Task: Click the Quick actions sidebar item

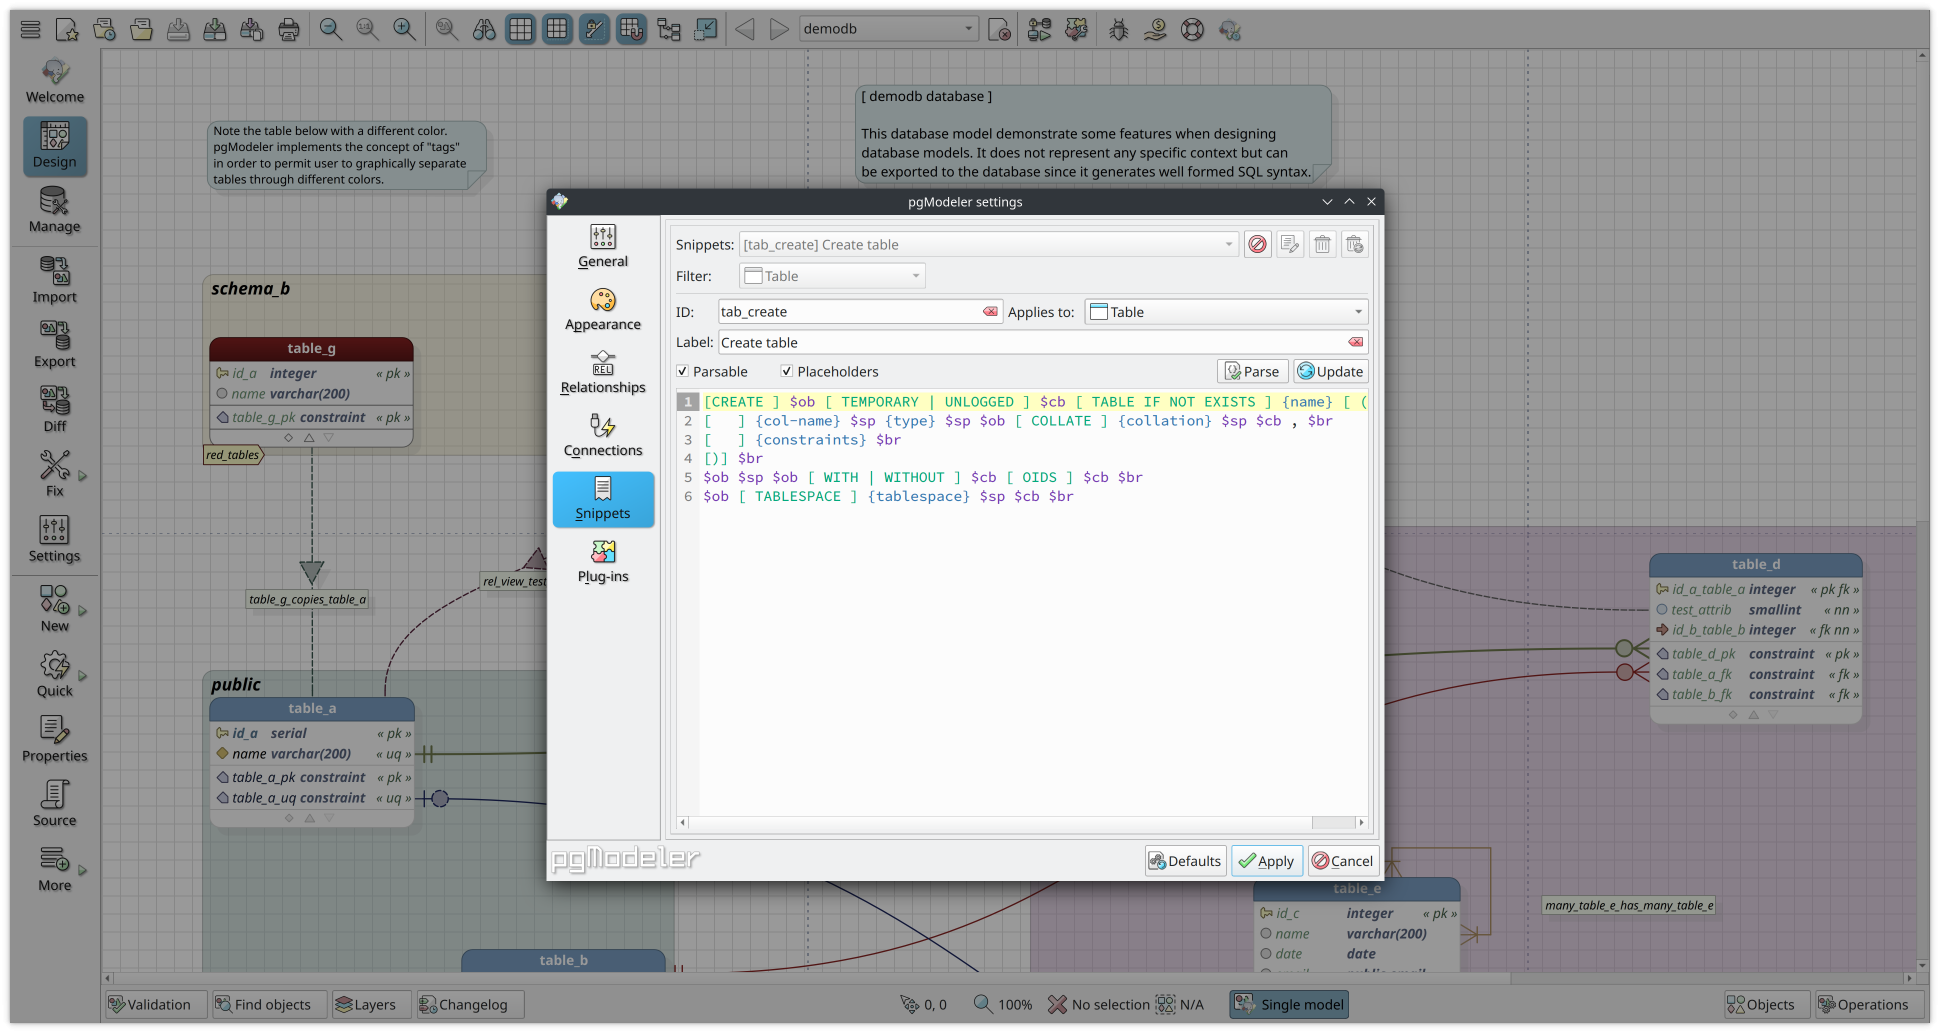Action: [55, 675]
